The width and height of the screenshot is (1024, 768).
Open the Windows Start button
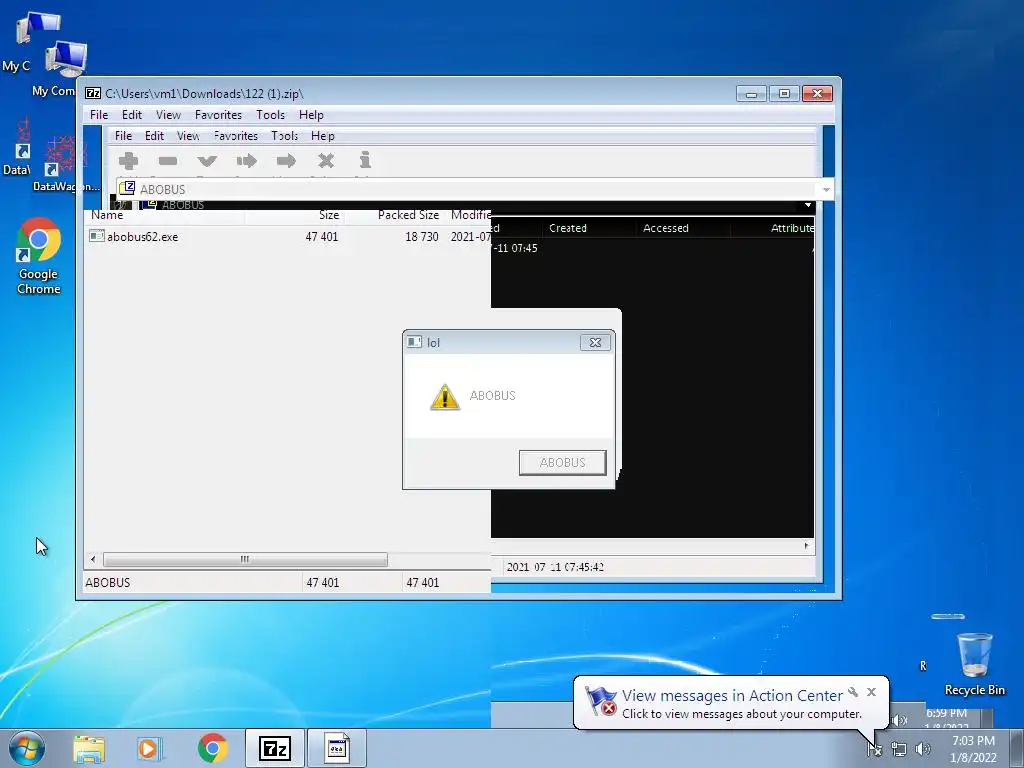pos(27,748)
